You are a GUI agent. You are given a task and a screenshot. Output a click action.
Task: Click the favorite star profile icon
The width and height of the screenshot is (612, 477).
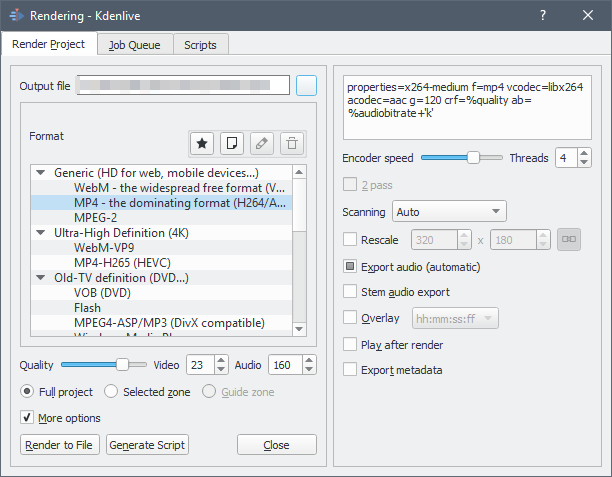(x=201, y=144)
